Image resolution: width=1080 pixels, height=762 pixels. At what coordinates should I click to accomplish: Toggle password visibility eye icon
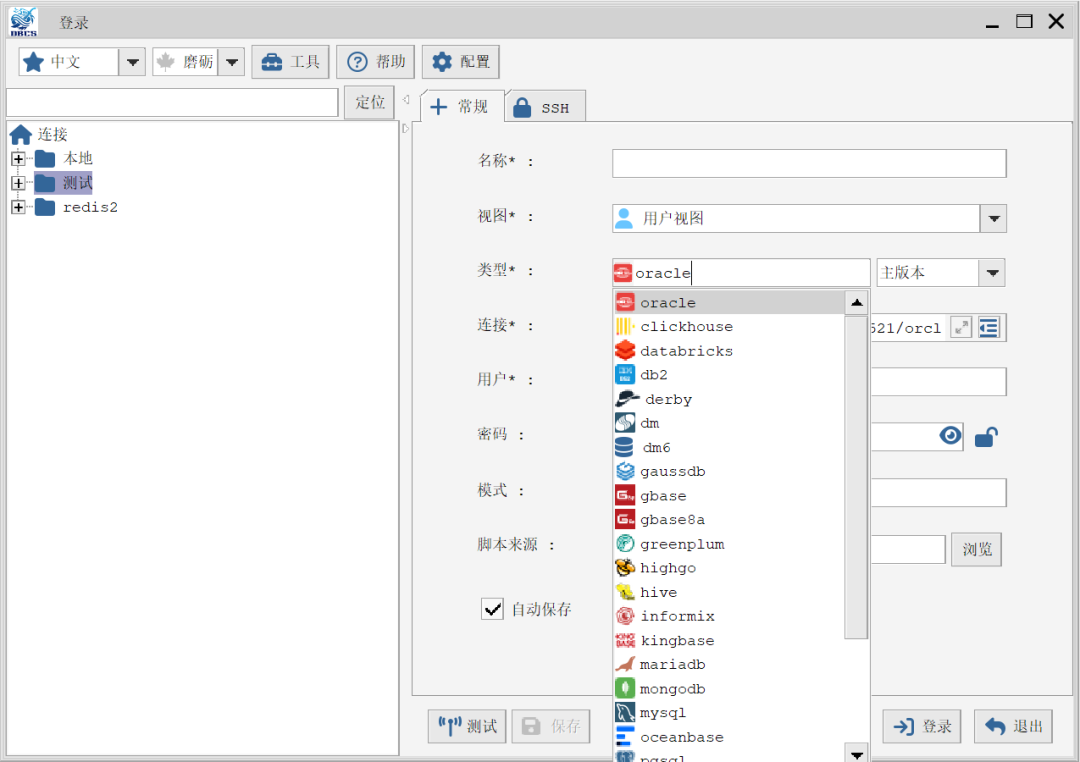951,435
